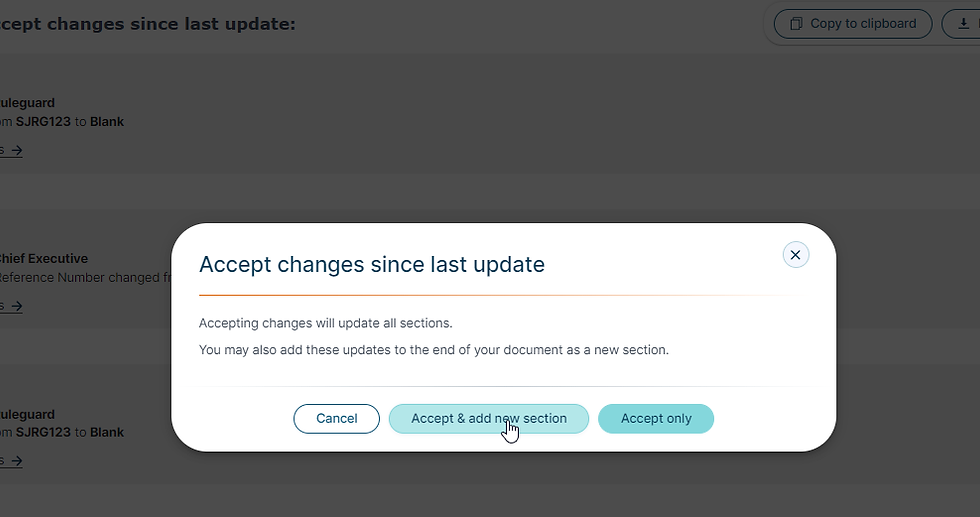Select the Chief Executive entry title
980x517 pixels.
point(44,258)
